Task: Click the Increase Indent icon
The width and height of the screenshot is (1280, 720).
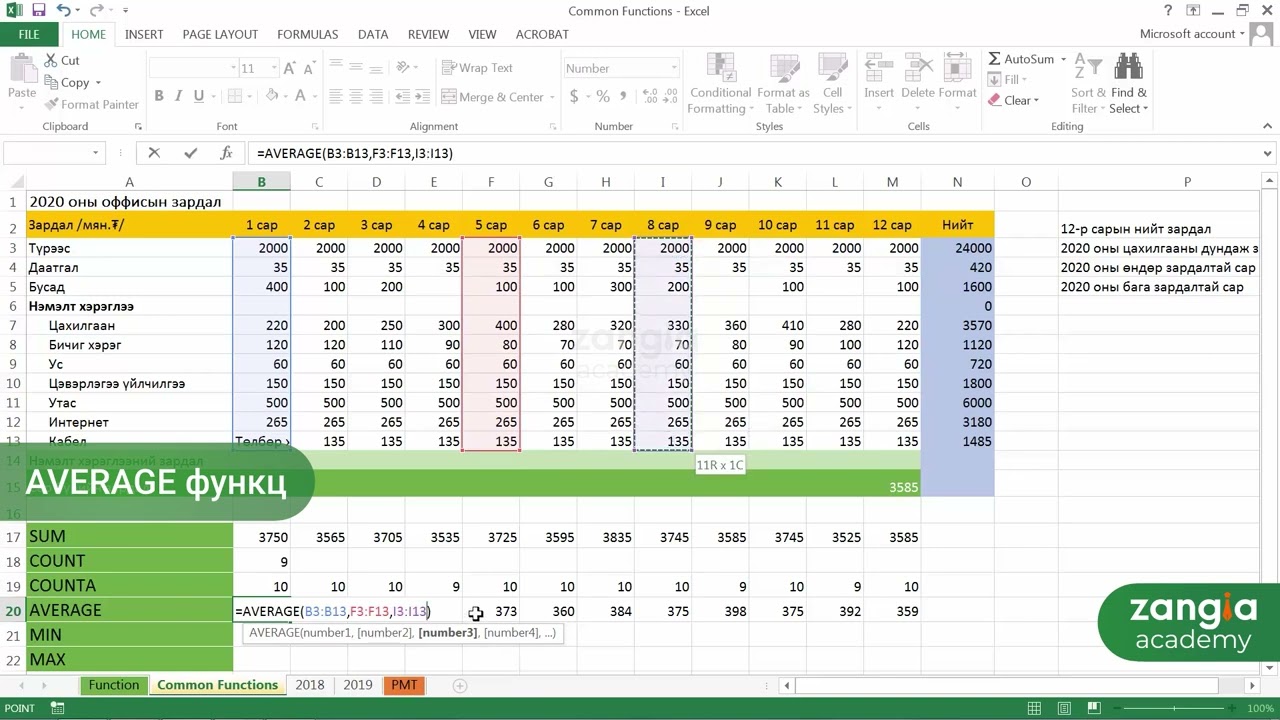Action: point(424,97)
